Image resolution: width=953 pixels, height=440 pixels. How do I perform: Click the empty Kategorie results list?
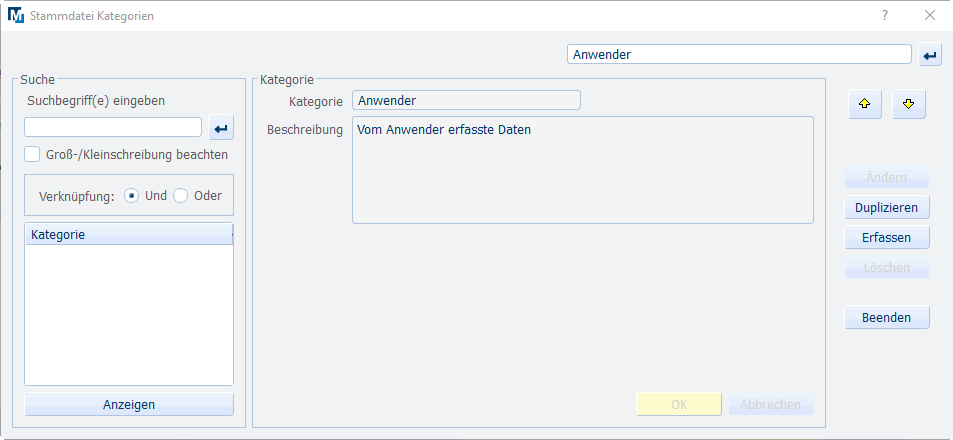click(128, 315)
